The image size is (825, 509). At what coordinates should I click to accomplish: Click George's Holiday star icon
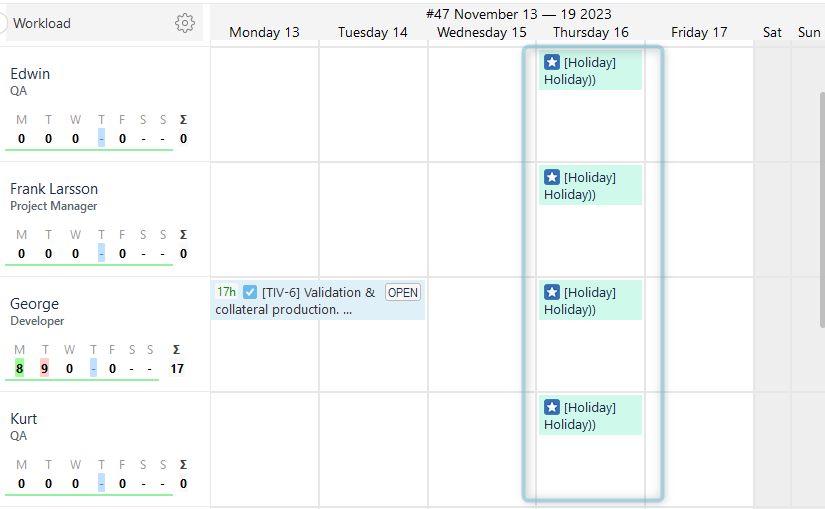(x=552, y=292)
